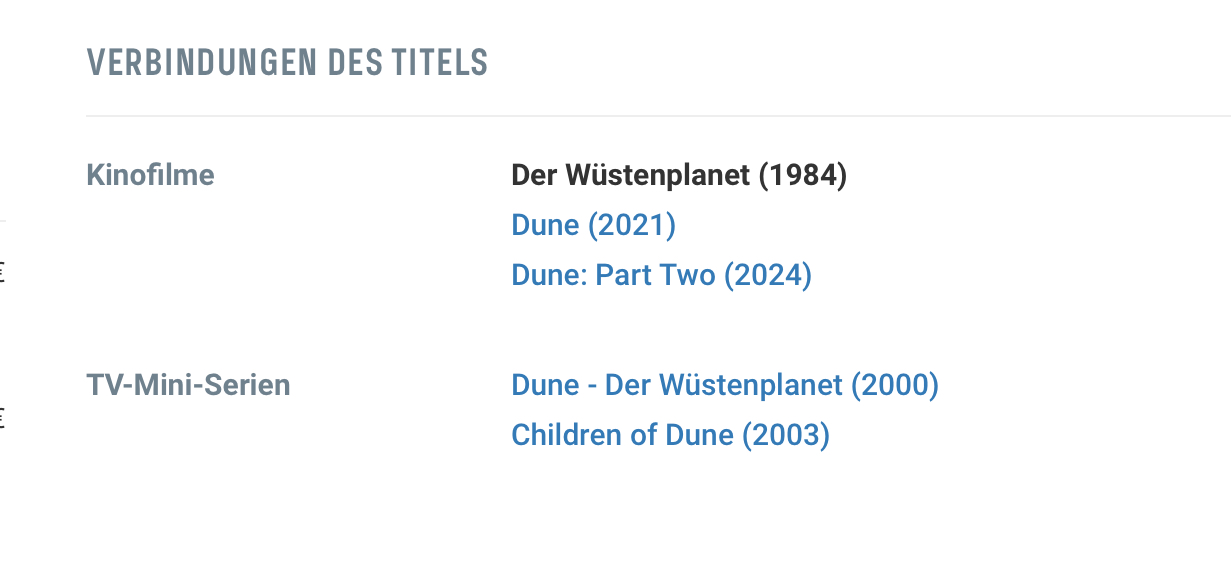
Task: Click the Kinofilme category label
Action: click(x=151, y=175)
